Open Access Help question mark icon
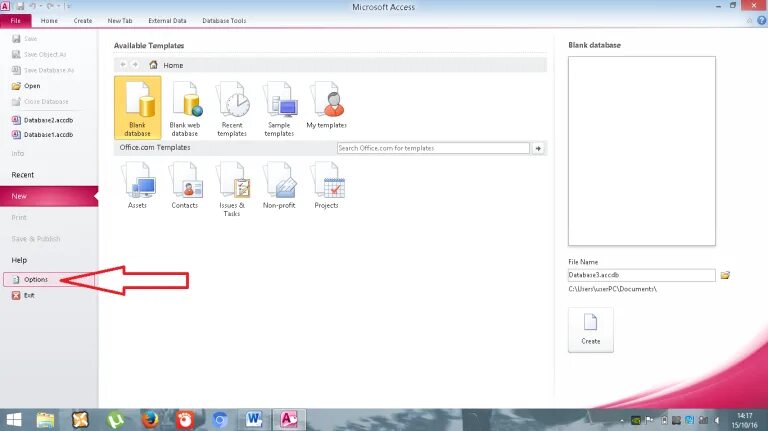The image size is (768, 431). point(762,20)
